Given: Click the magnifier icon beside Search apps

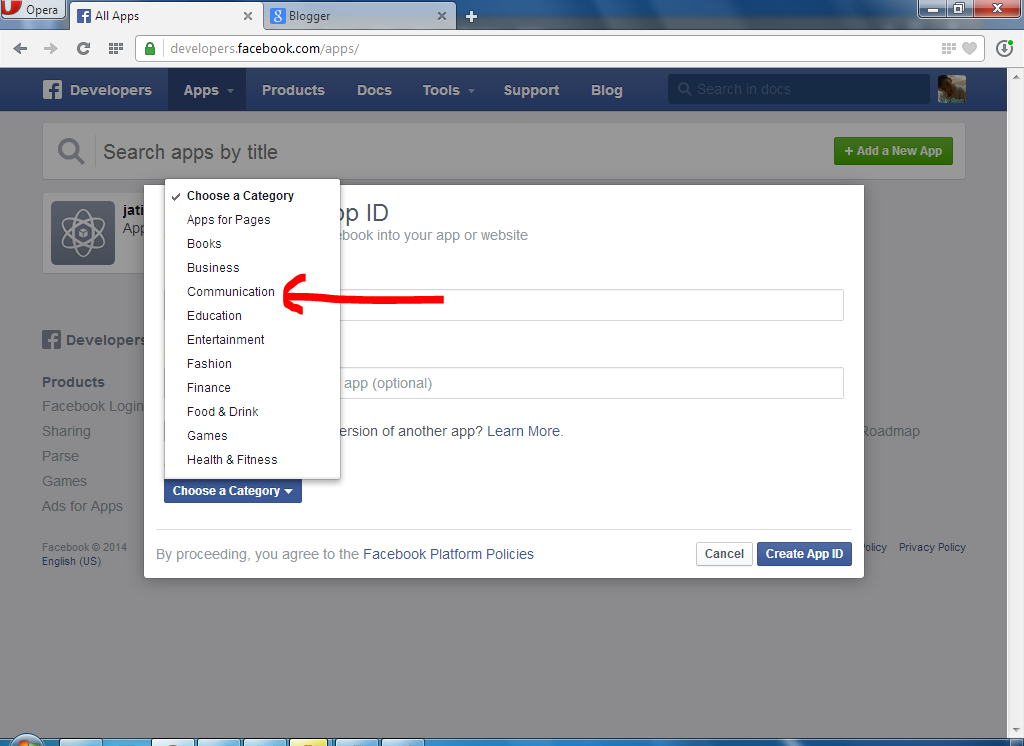Looking at the screenshot, I should [x=71, y=152].
